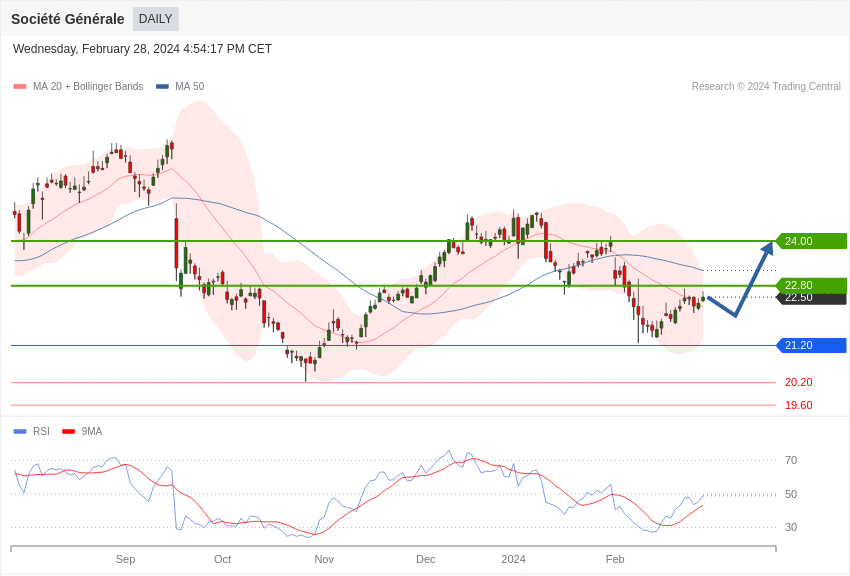Screen dimensions: 850x576
Task: Click the chart timestamp text
Action: [142, 49]
